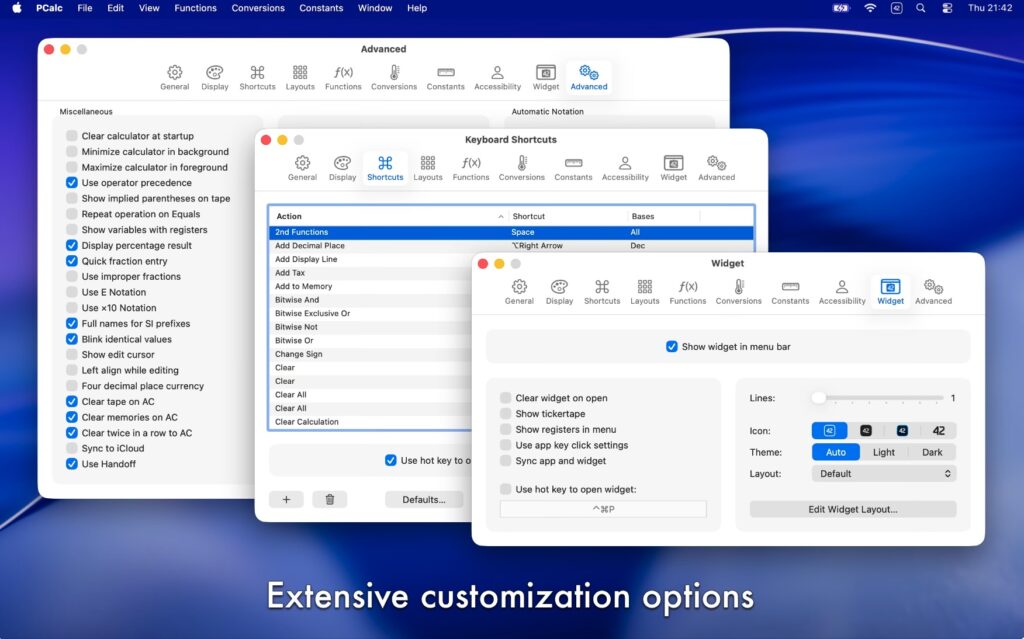Open the Conversions menu in the menu bar
The width and height of the screenshot is (1024, 639).
tap(258, 8)
